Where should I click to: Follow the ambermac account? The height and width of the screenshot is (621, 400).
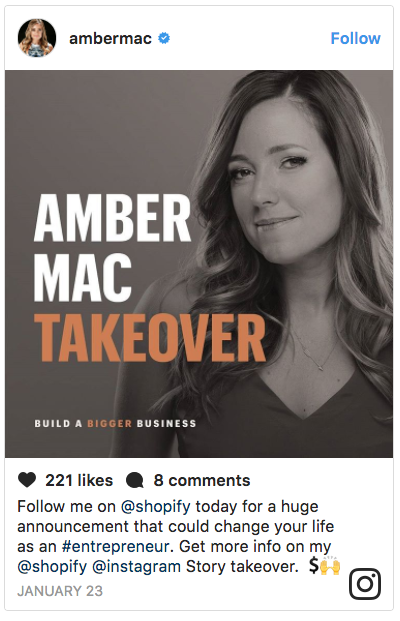point(355,38)
